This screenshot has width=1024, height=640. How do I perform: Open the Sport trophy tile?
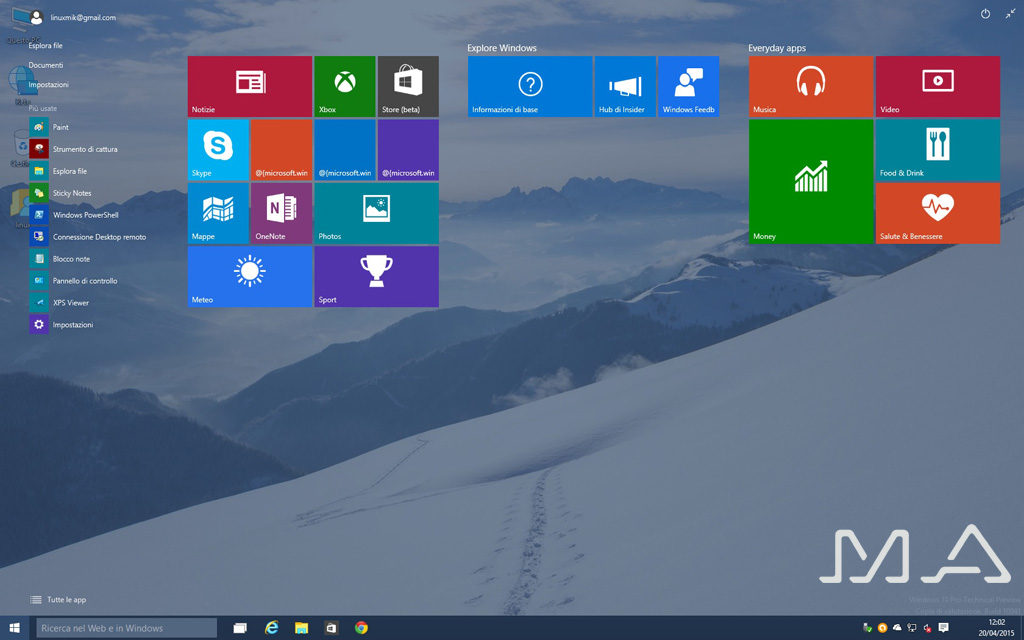[x=376, y=276]
